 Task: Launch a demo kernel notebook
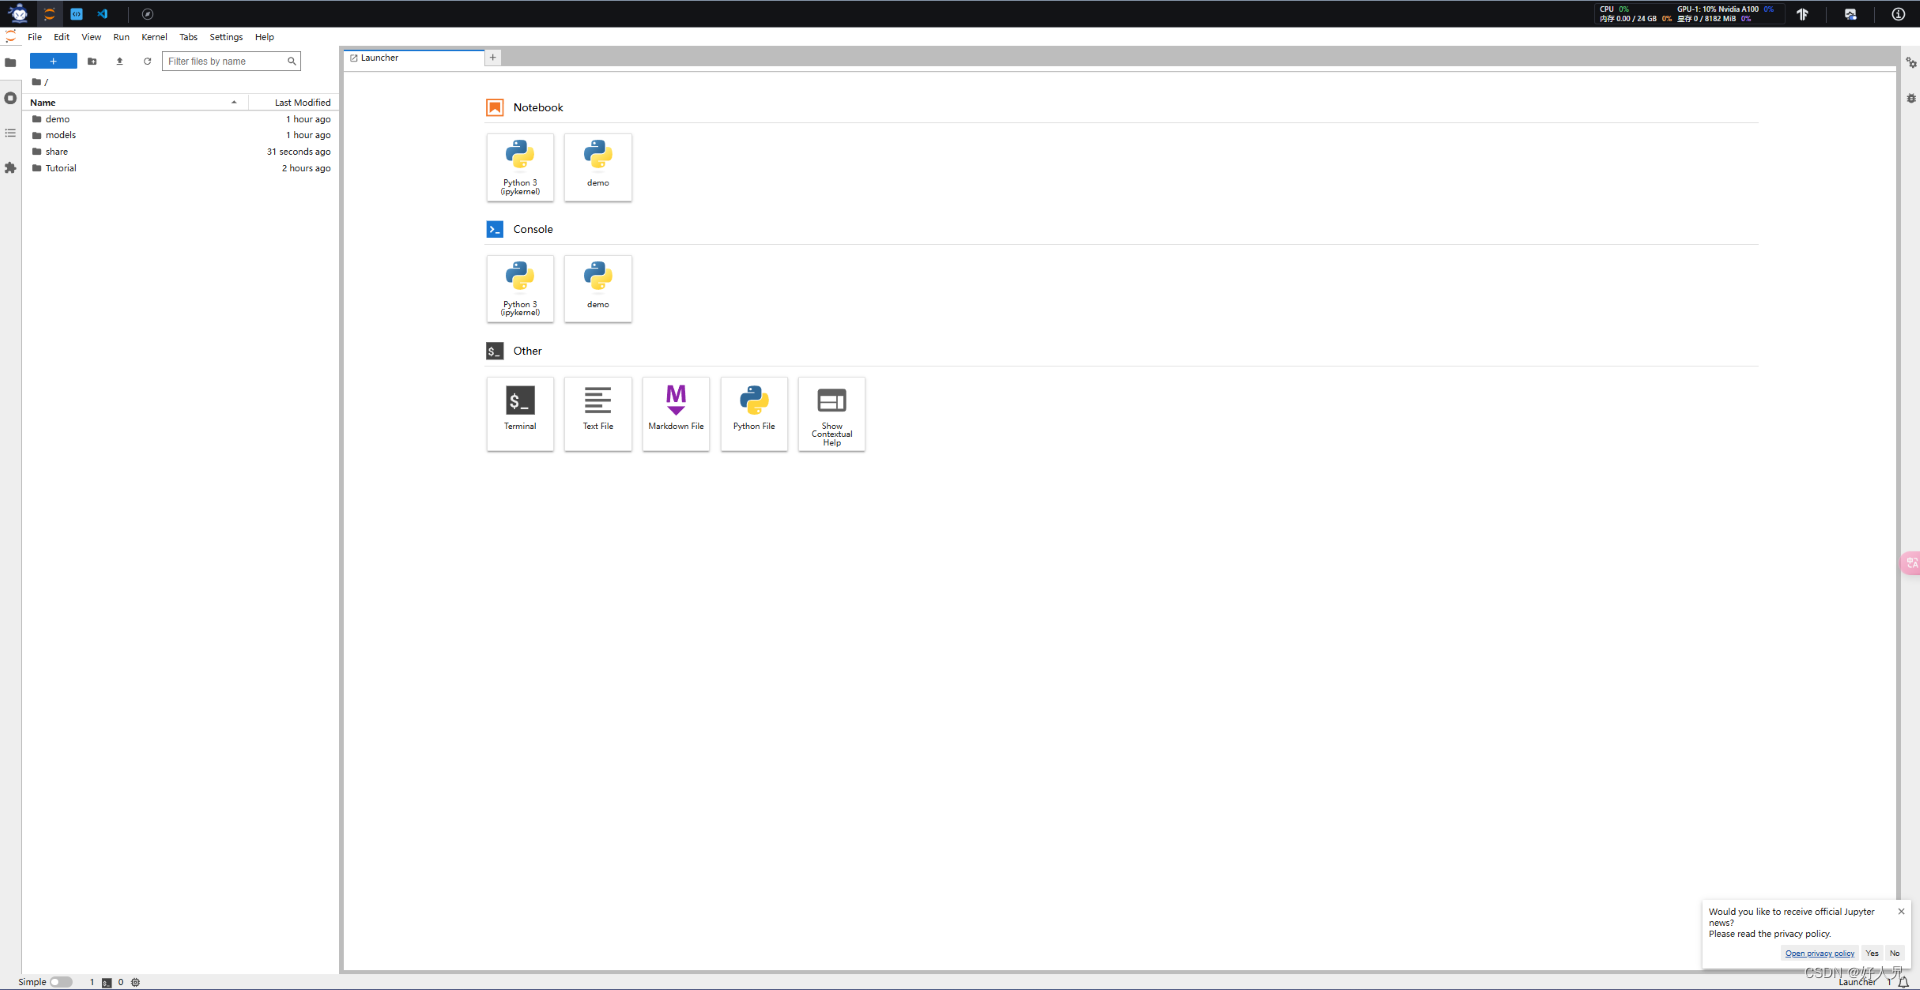598,167
